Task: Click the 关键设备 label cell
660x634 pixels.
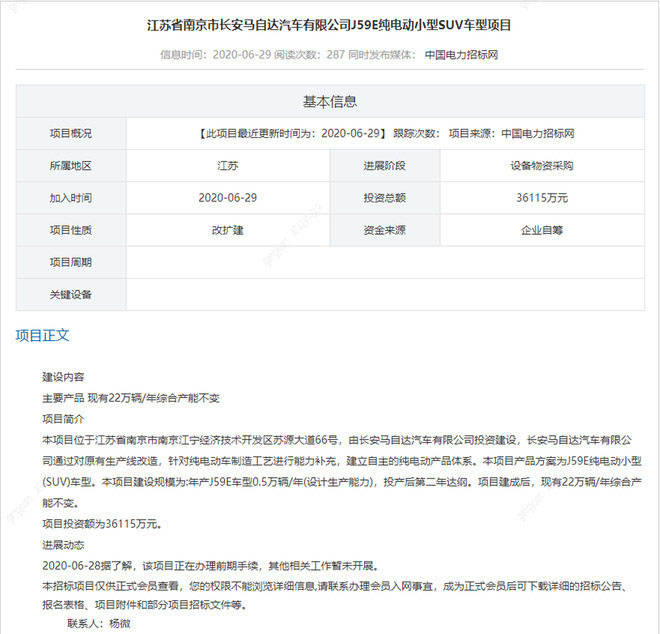Action: (71, 295)
